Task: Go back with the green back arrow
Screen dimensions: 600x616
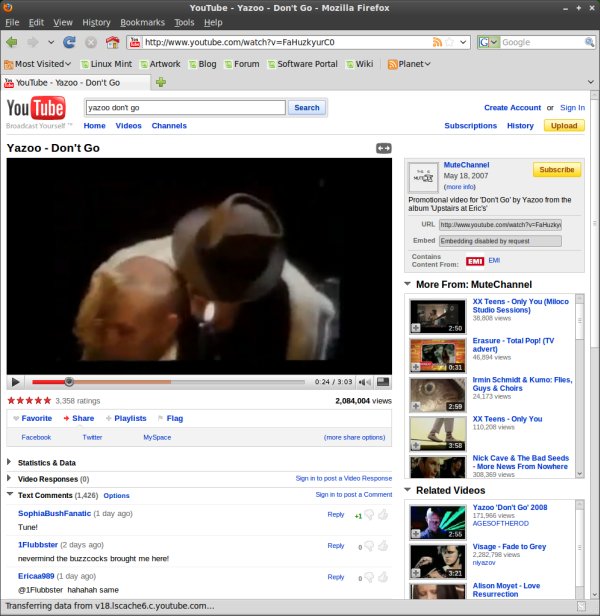Action: click(x=12, y=42)
